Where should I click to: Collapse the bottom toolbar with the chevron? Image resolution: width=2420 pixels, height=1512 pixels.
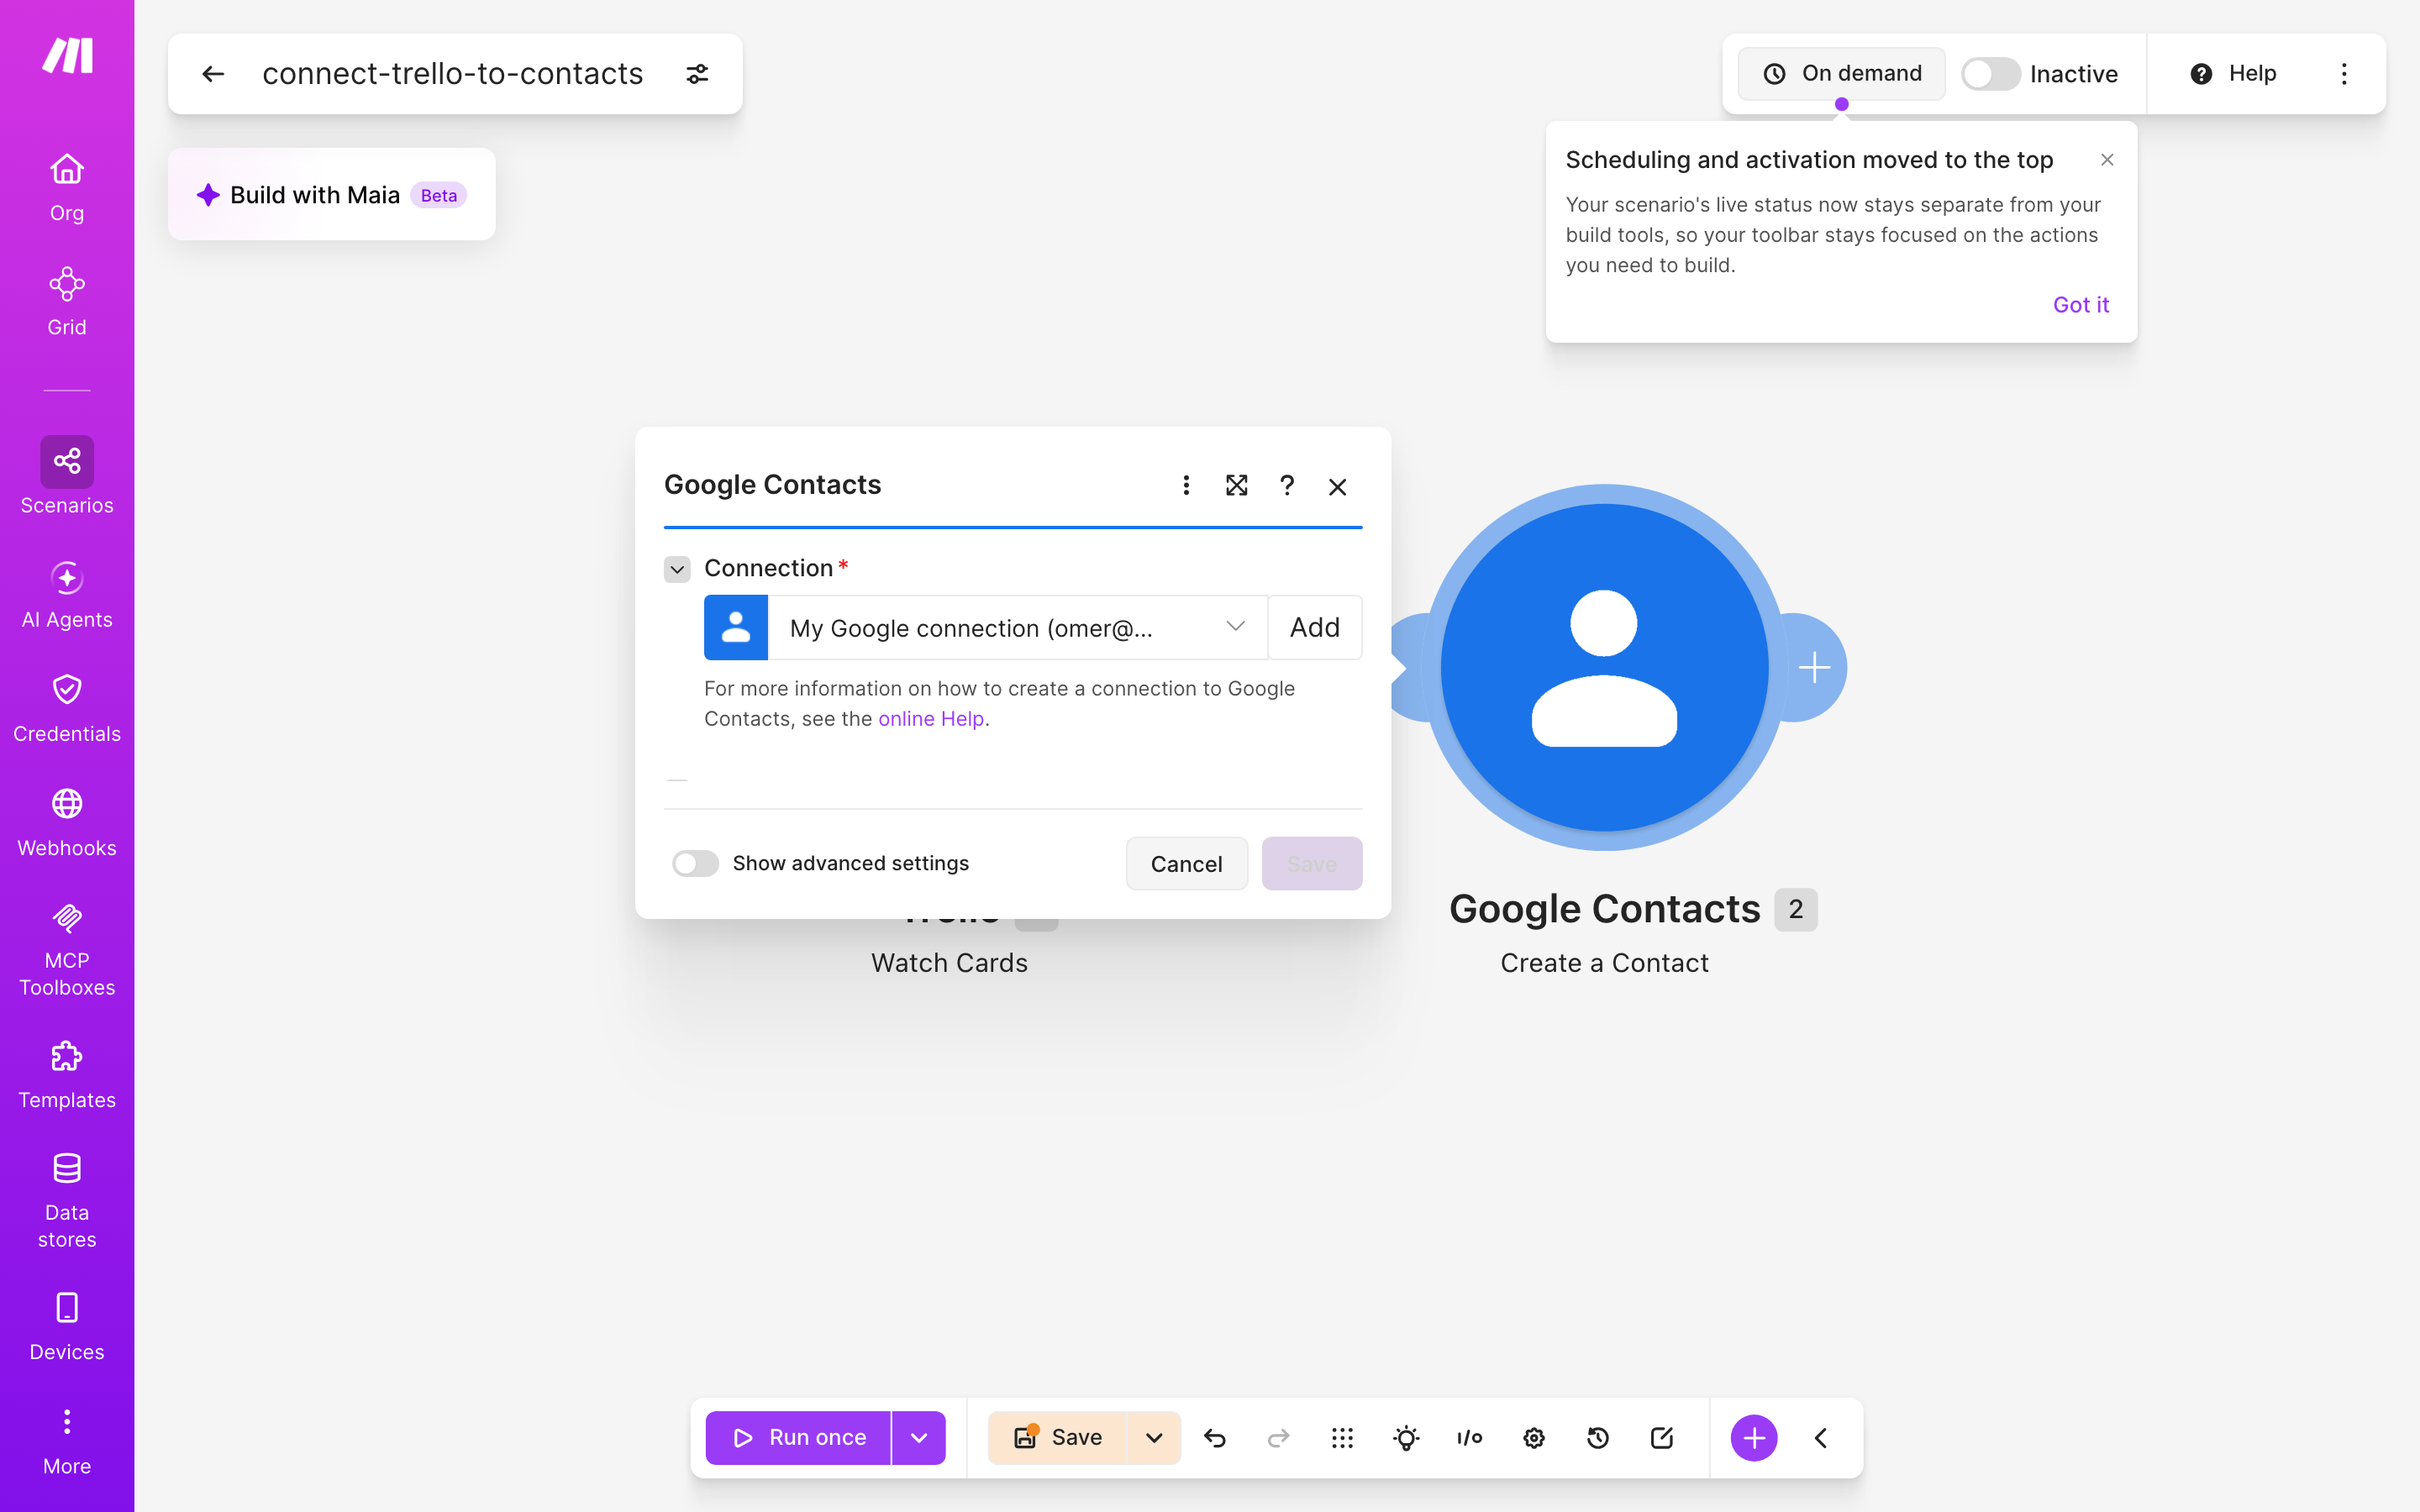point(1821,1438)
